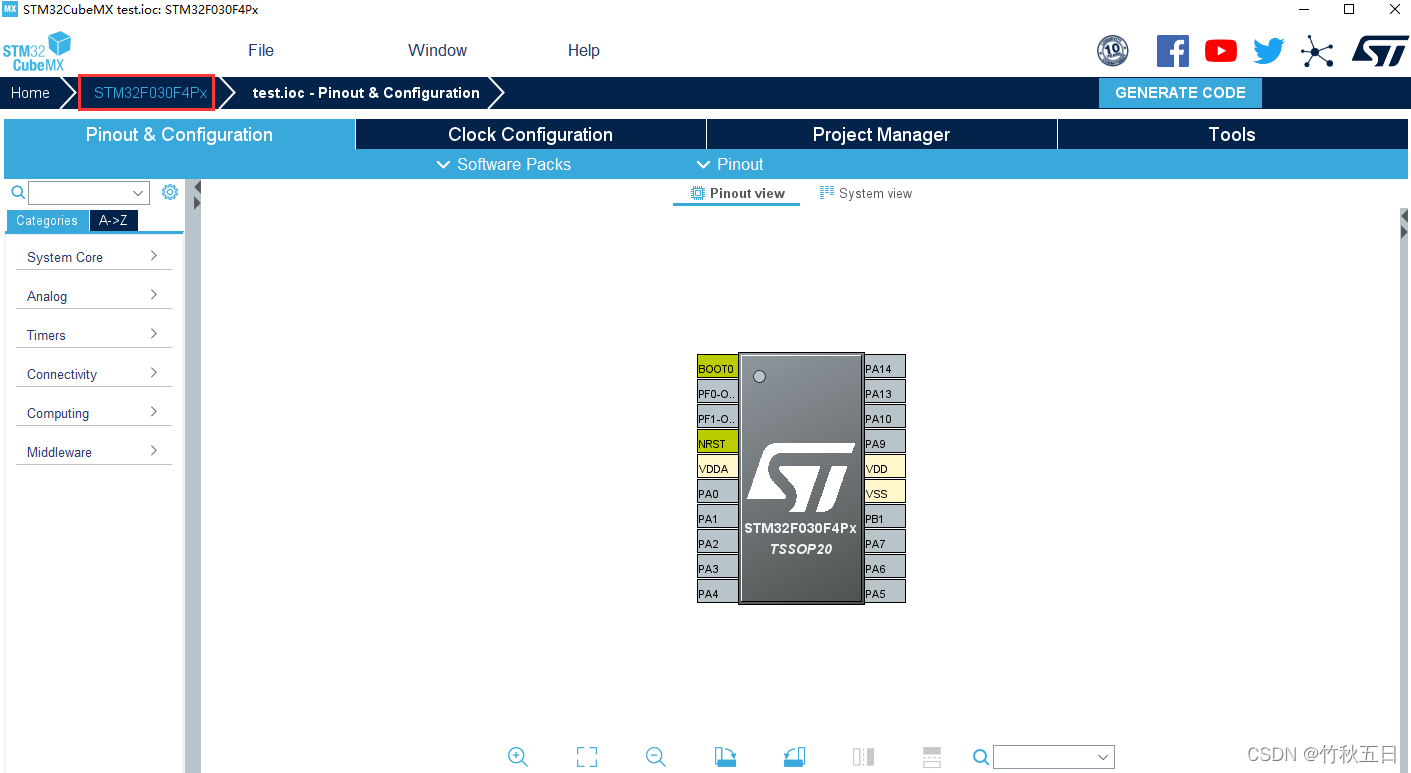Switch to A->Z list tab

(x=113, y=221)
